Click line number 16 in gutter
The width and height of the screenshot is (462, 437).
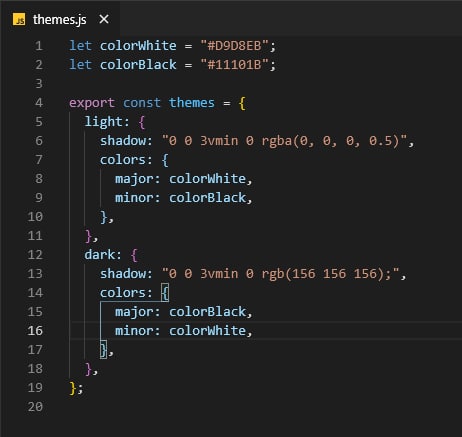[35, 331]
